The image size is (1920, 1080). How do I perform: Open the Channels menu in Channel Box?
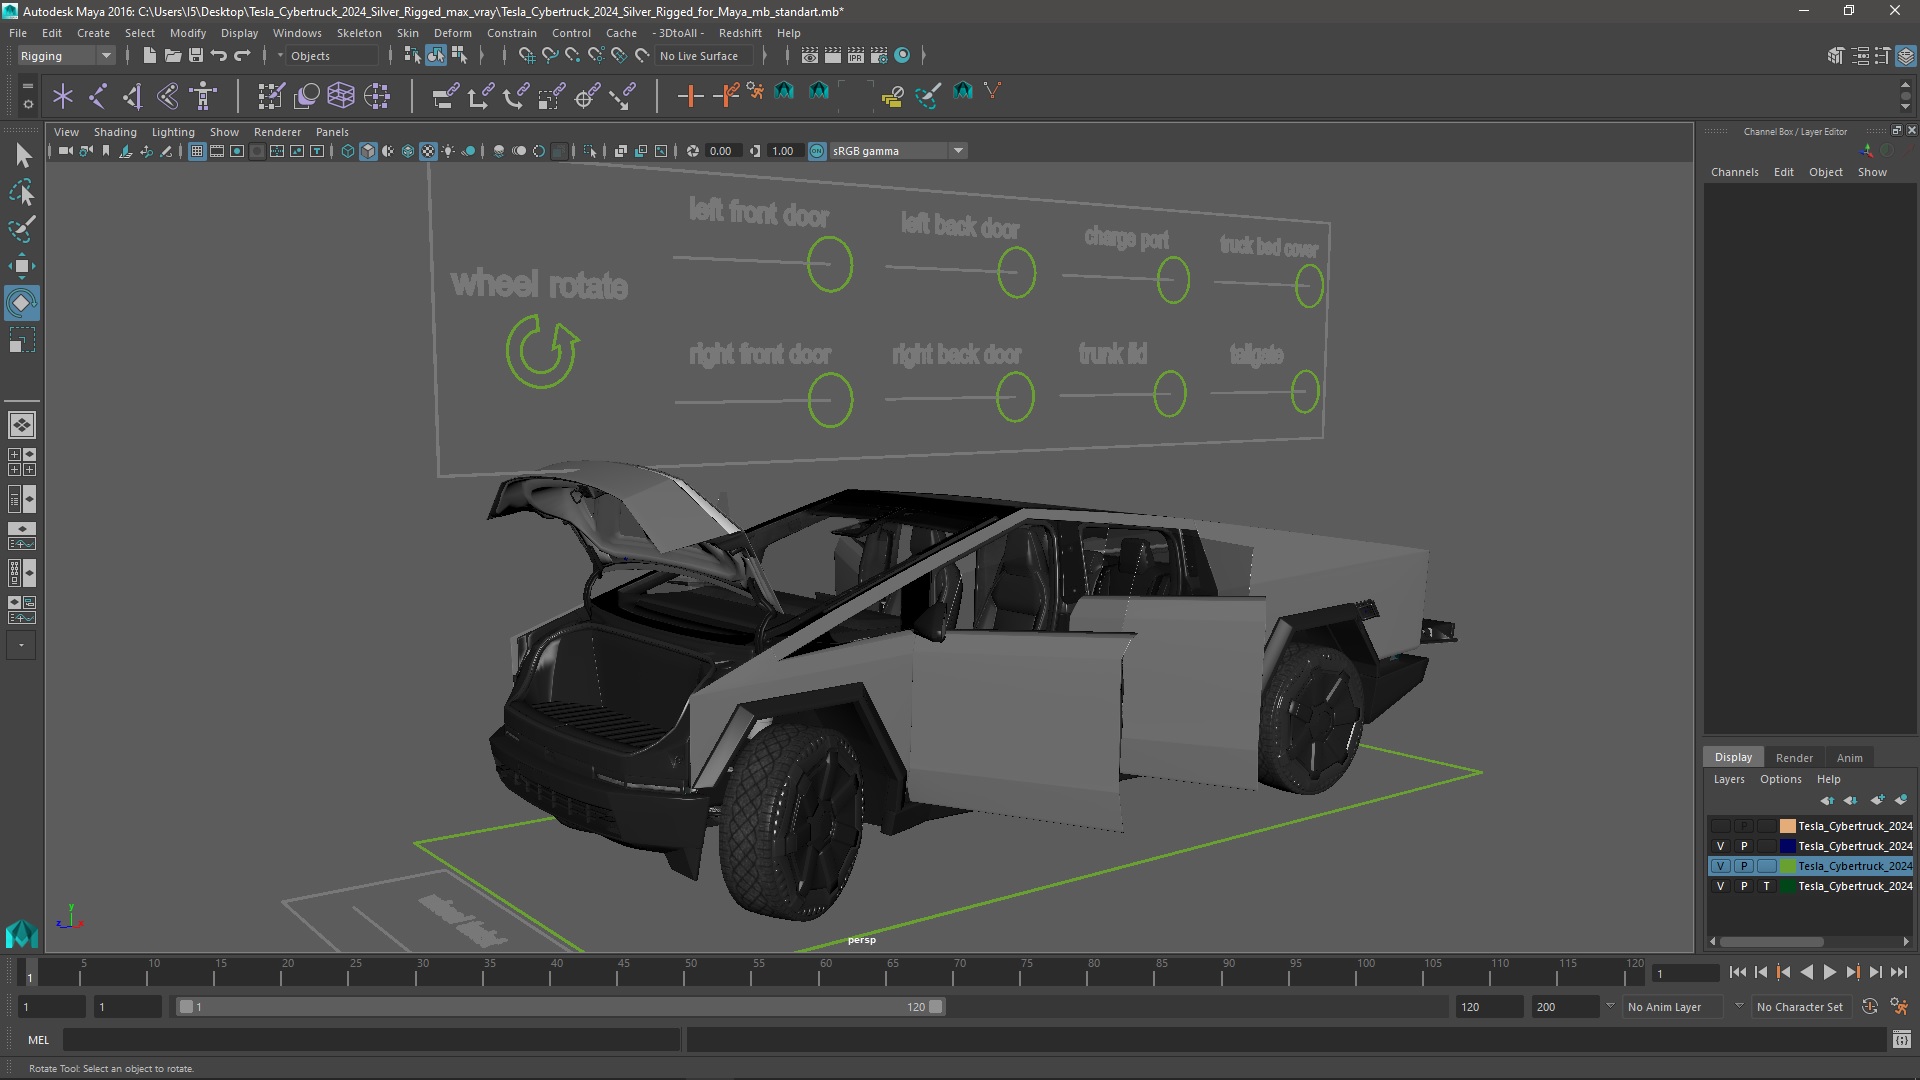click(x=1734, y=172)
